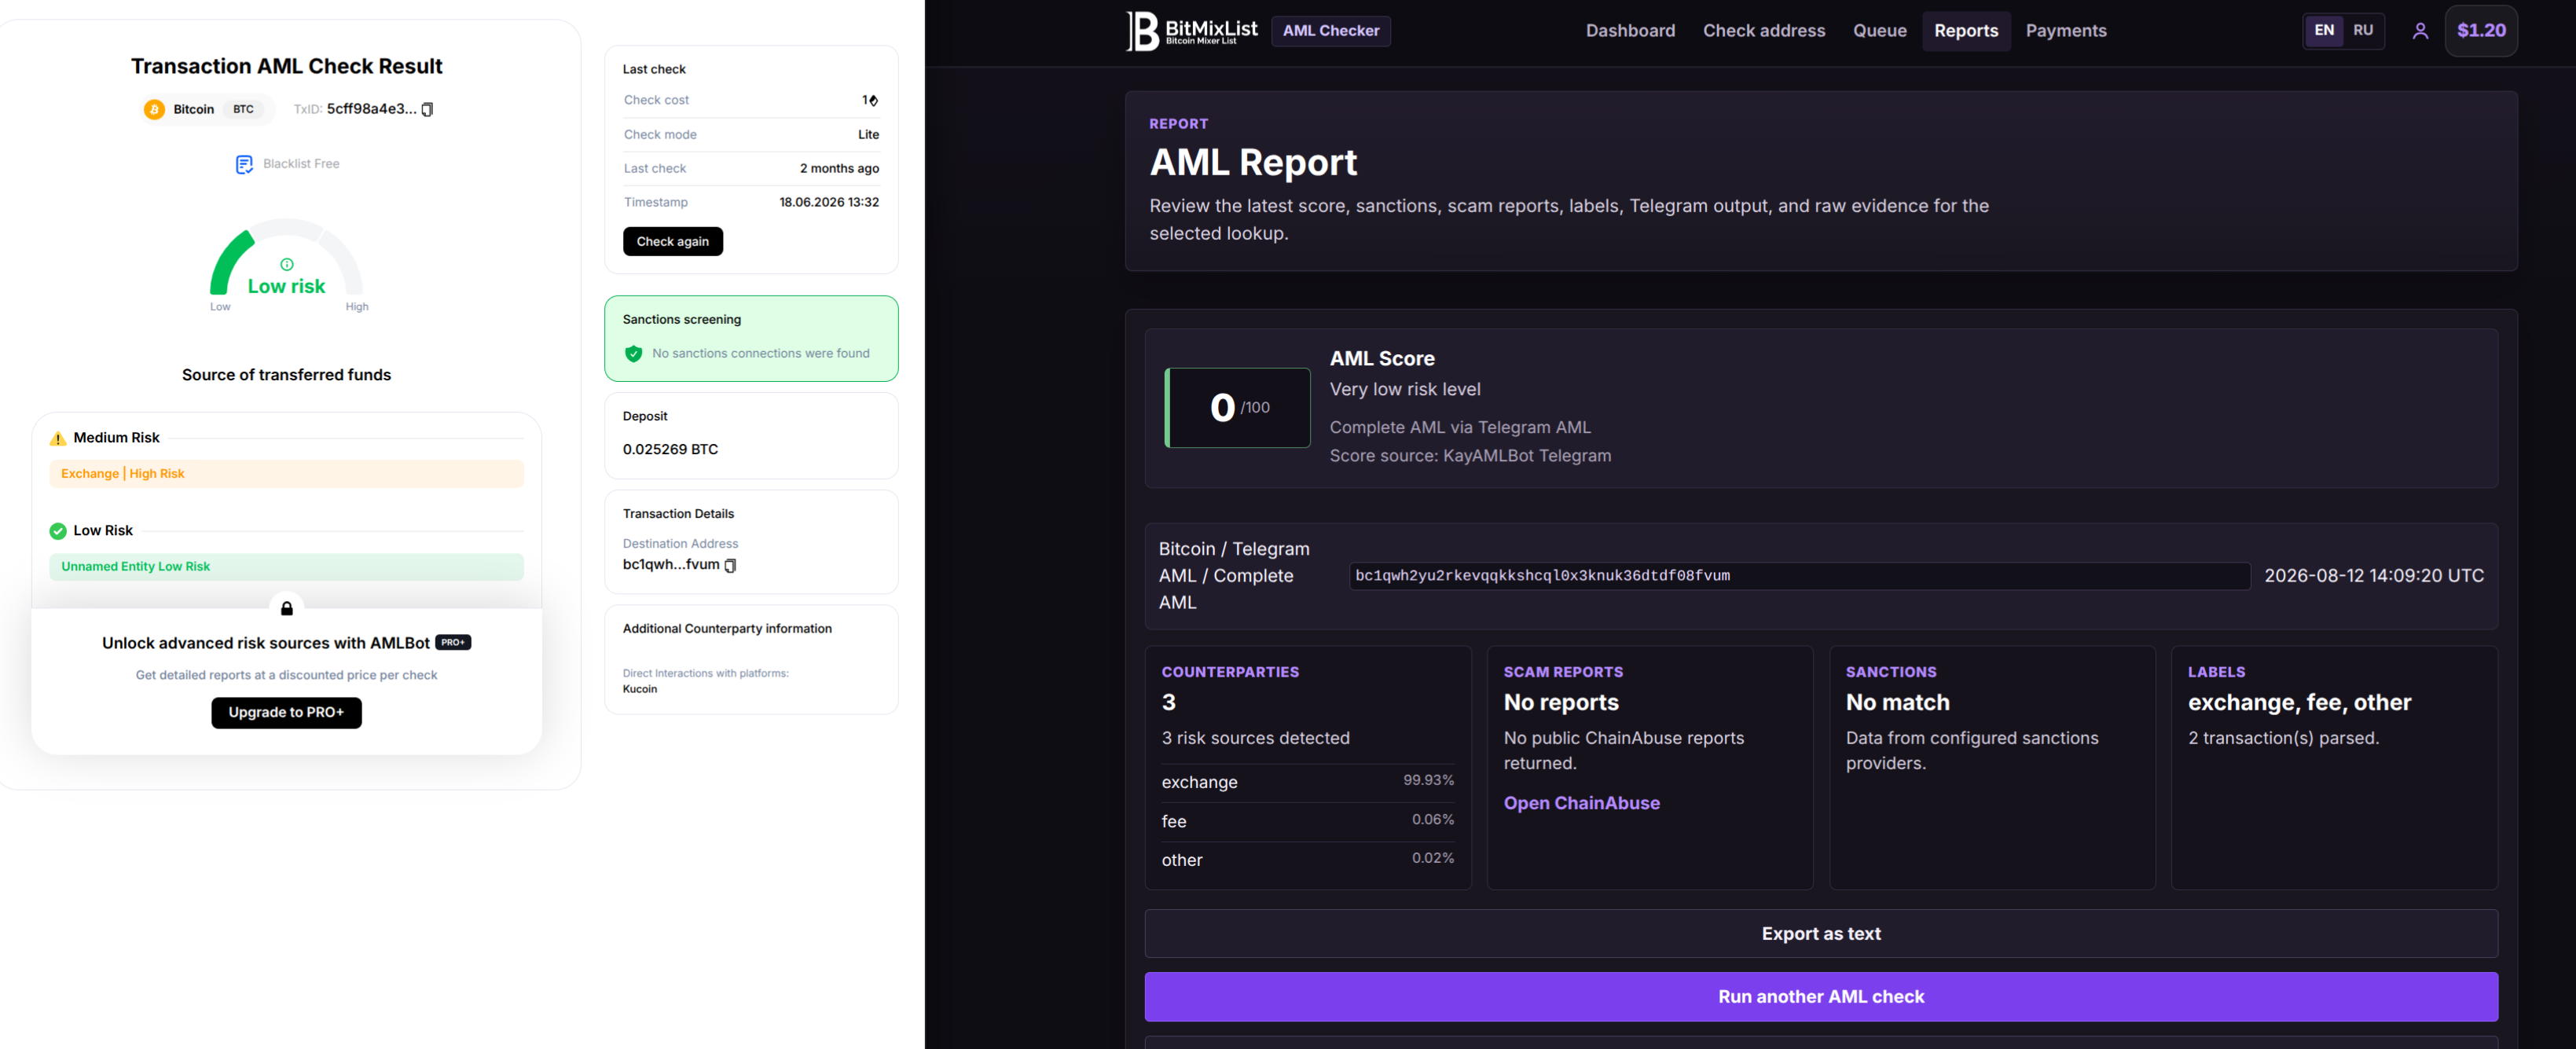Click the fee 0.06% row
Viewport: 2576px width, 1049px height.
pos(1307,821)
